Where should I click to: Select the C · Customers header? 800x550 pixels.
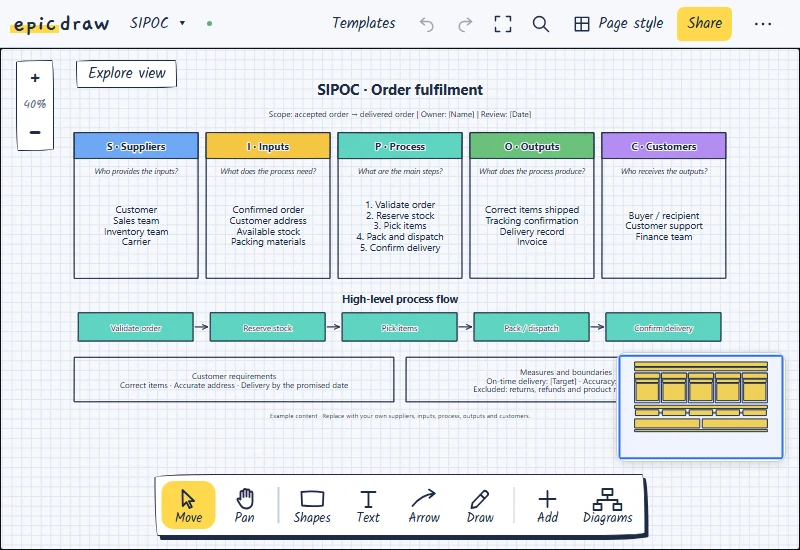[664, 146]
